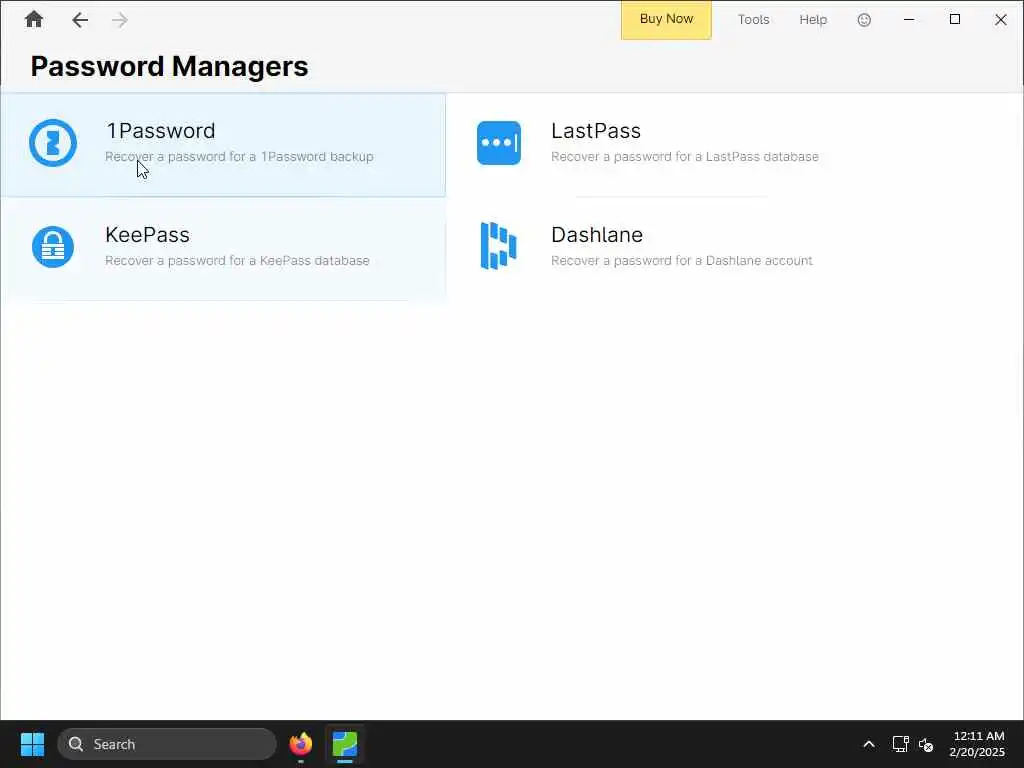Minimize the application window
Image resolution: width=1024 pixels, height=768 pixels.
coord(908,20)
